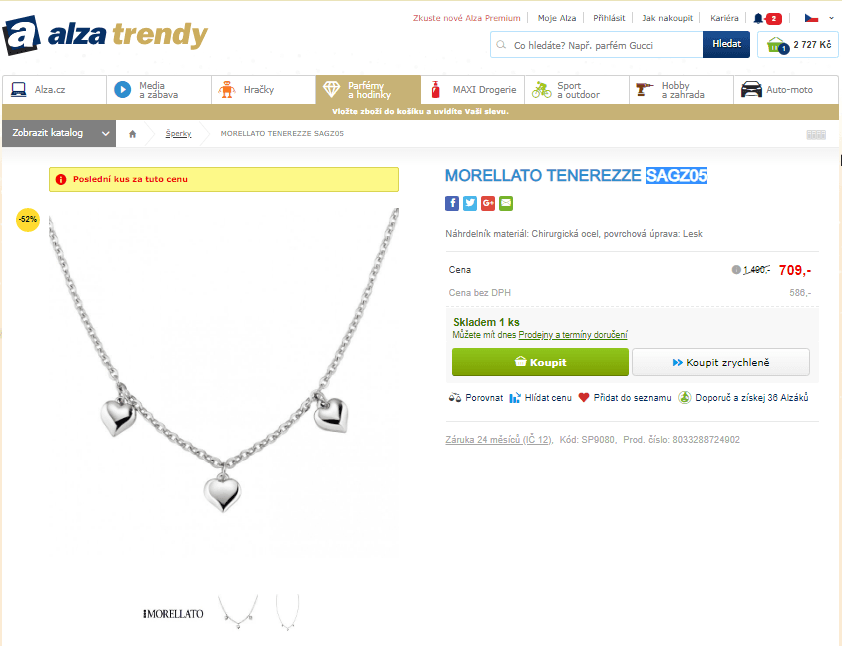The height and width of the screenshot is (646, 842).
Task: Open MAXI Drogerie category tab
Action: point(473,90)
